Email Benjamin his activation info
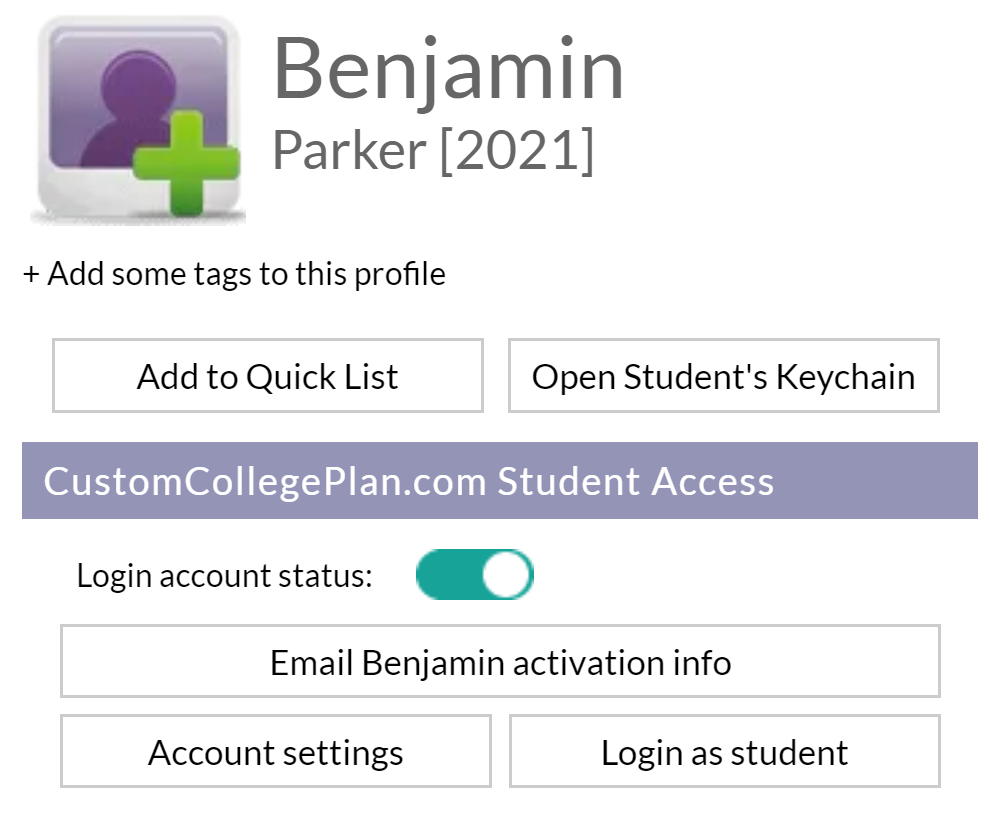The image size is (989, 813). point(498,661)
